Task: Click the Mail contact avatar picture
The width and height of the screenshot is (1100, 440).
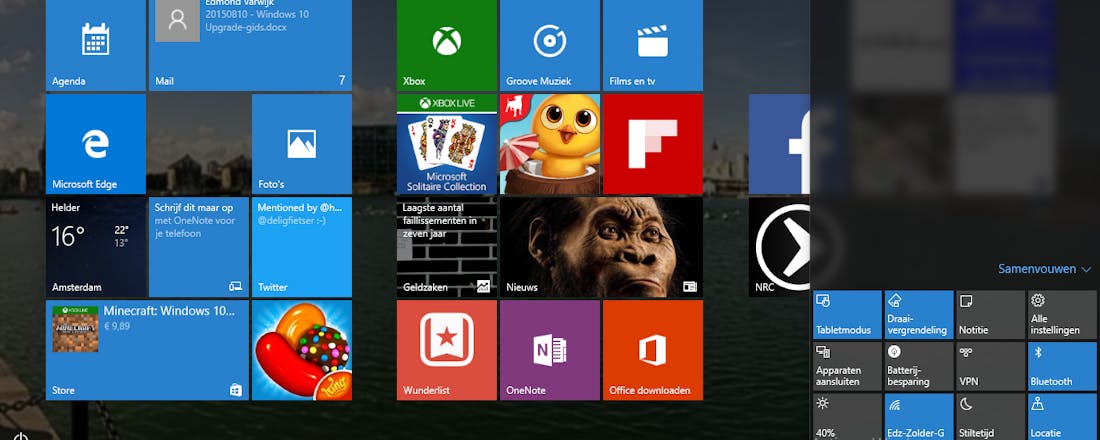Action: [x=177, y=21]
